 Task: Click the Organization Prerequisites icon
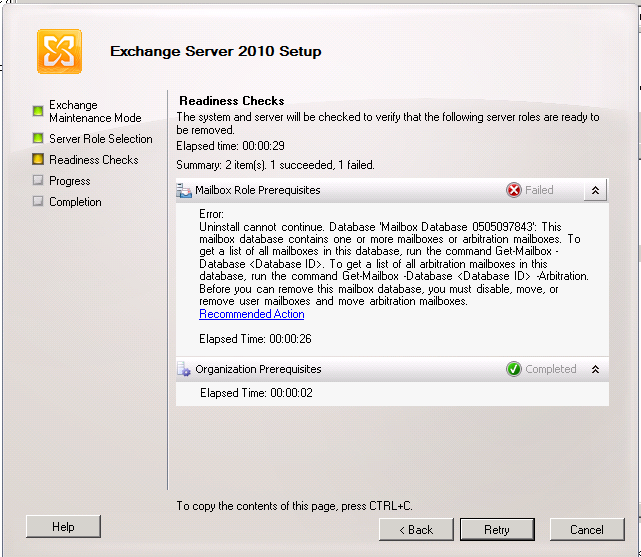(x=184, y=369)
